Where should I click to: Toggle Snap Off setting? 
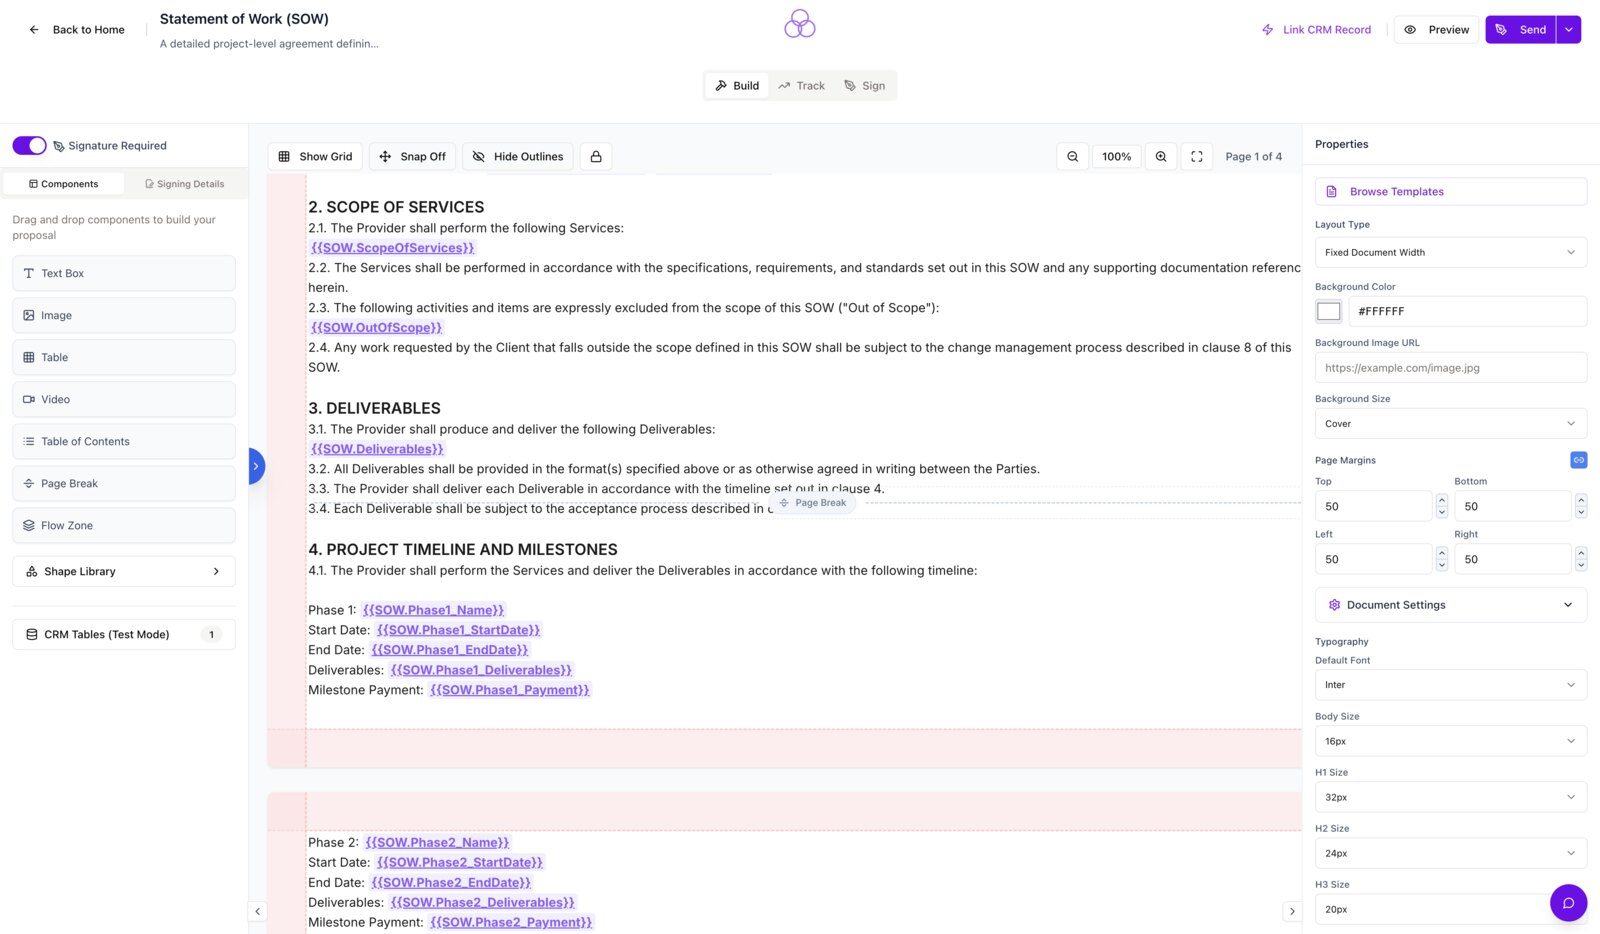tap(412, 157)
